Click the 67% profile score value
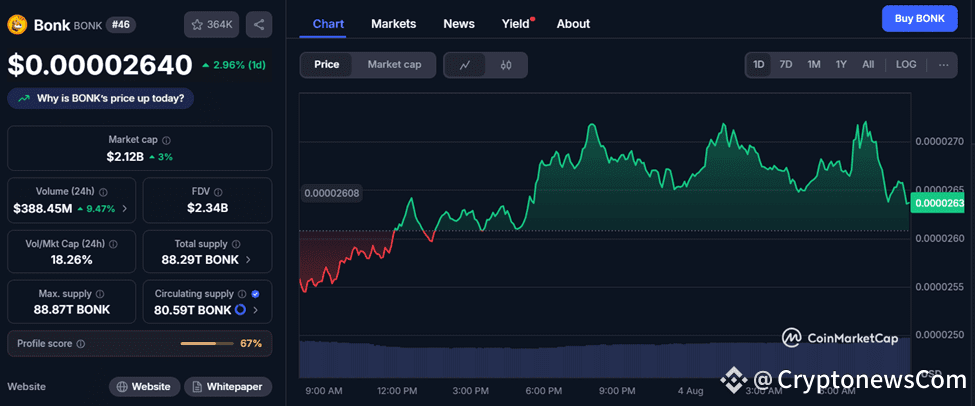Image resolution: width=975 pixels, height=406 pixels. (251, 344)
